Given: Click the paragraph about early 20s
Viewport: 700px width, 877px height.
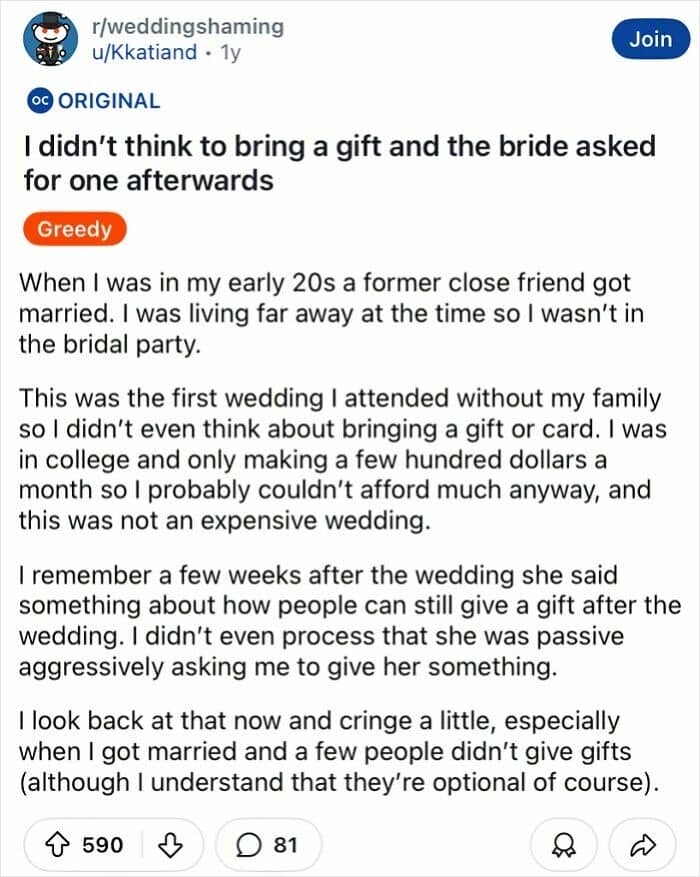Looking at the screenshot, I should pos(331,314).
